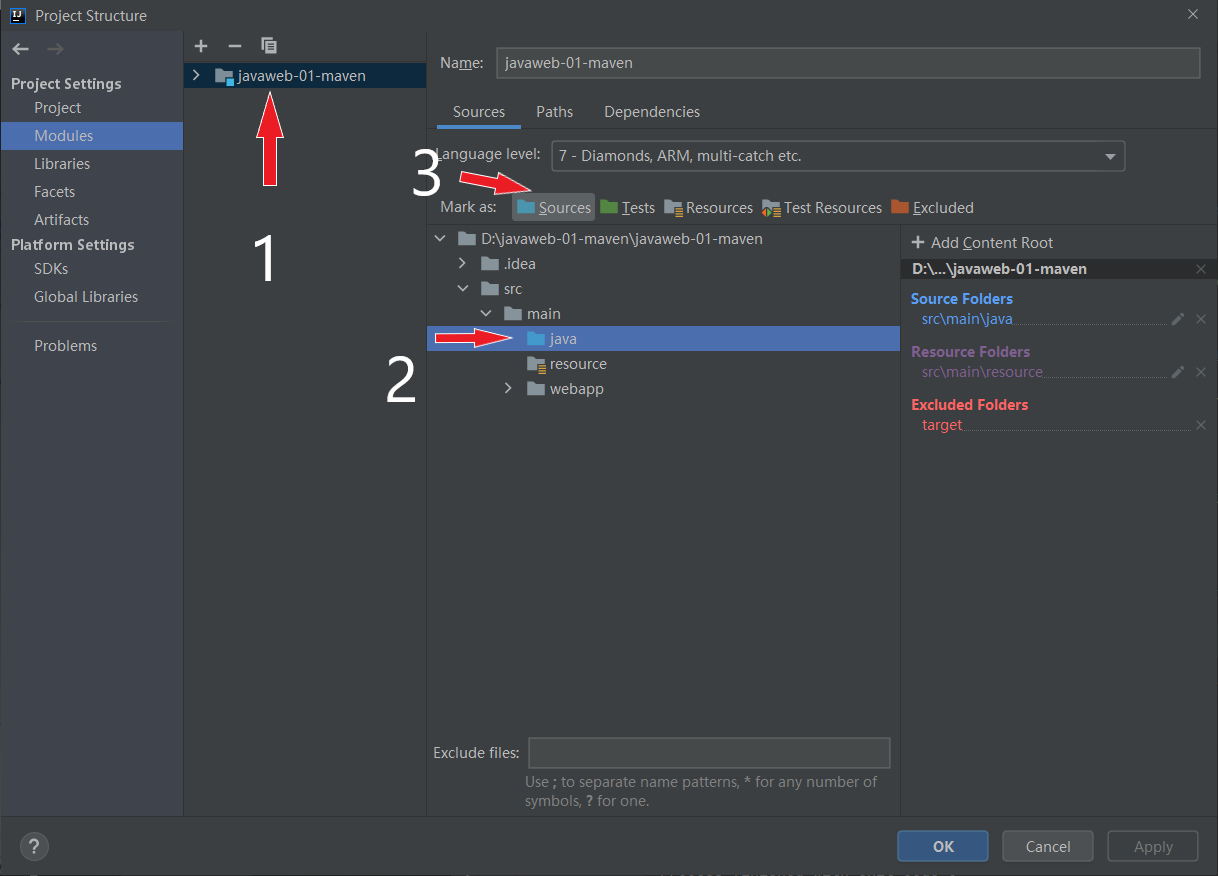Viewport: 1218px width, 876px height.
Task: Unmark src\main\java source folder with X
Action: (1201, 319)
